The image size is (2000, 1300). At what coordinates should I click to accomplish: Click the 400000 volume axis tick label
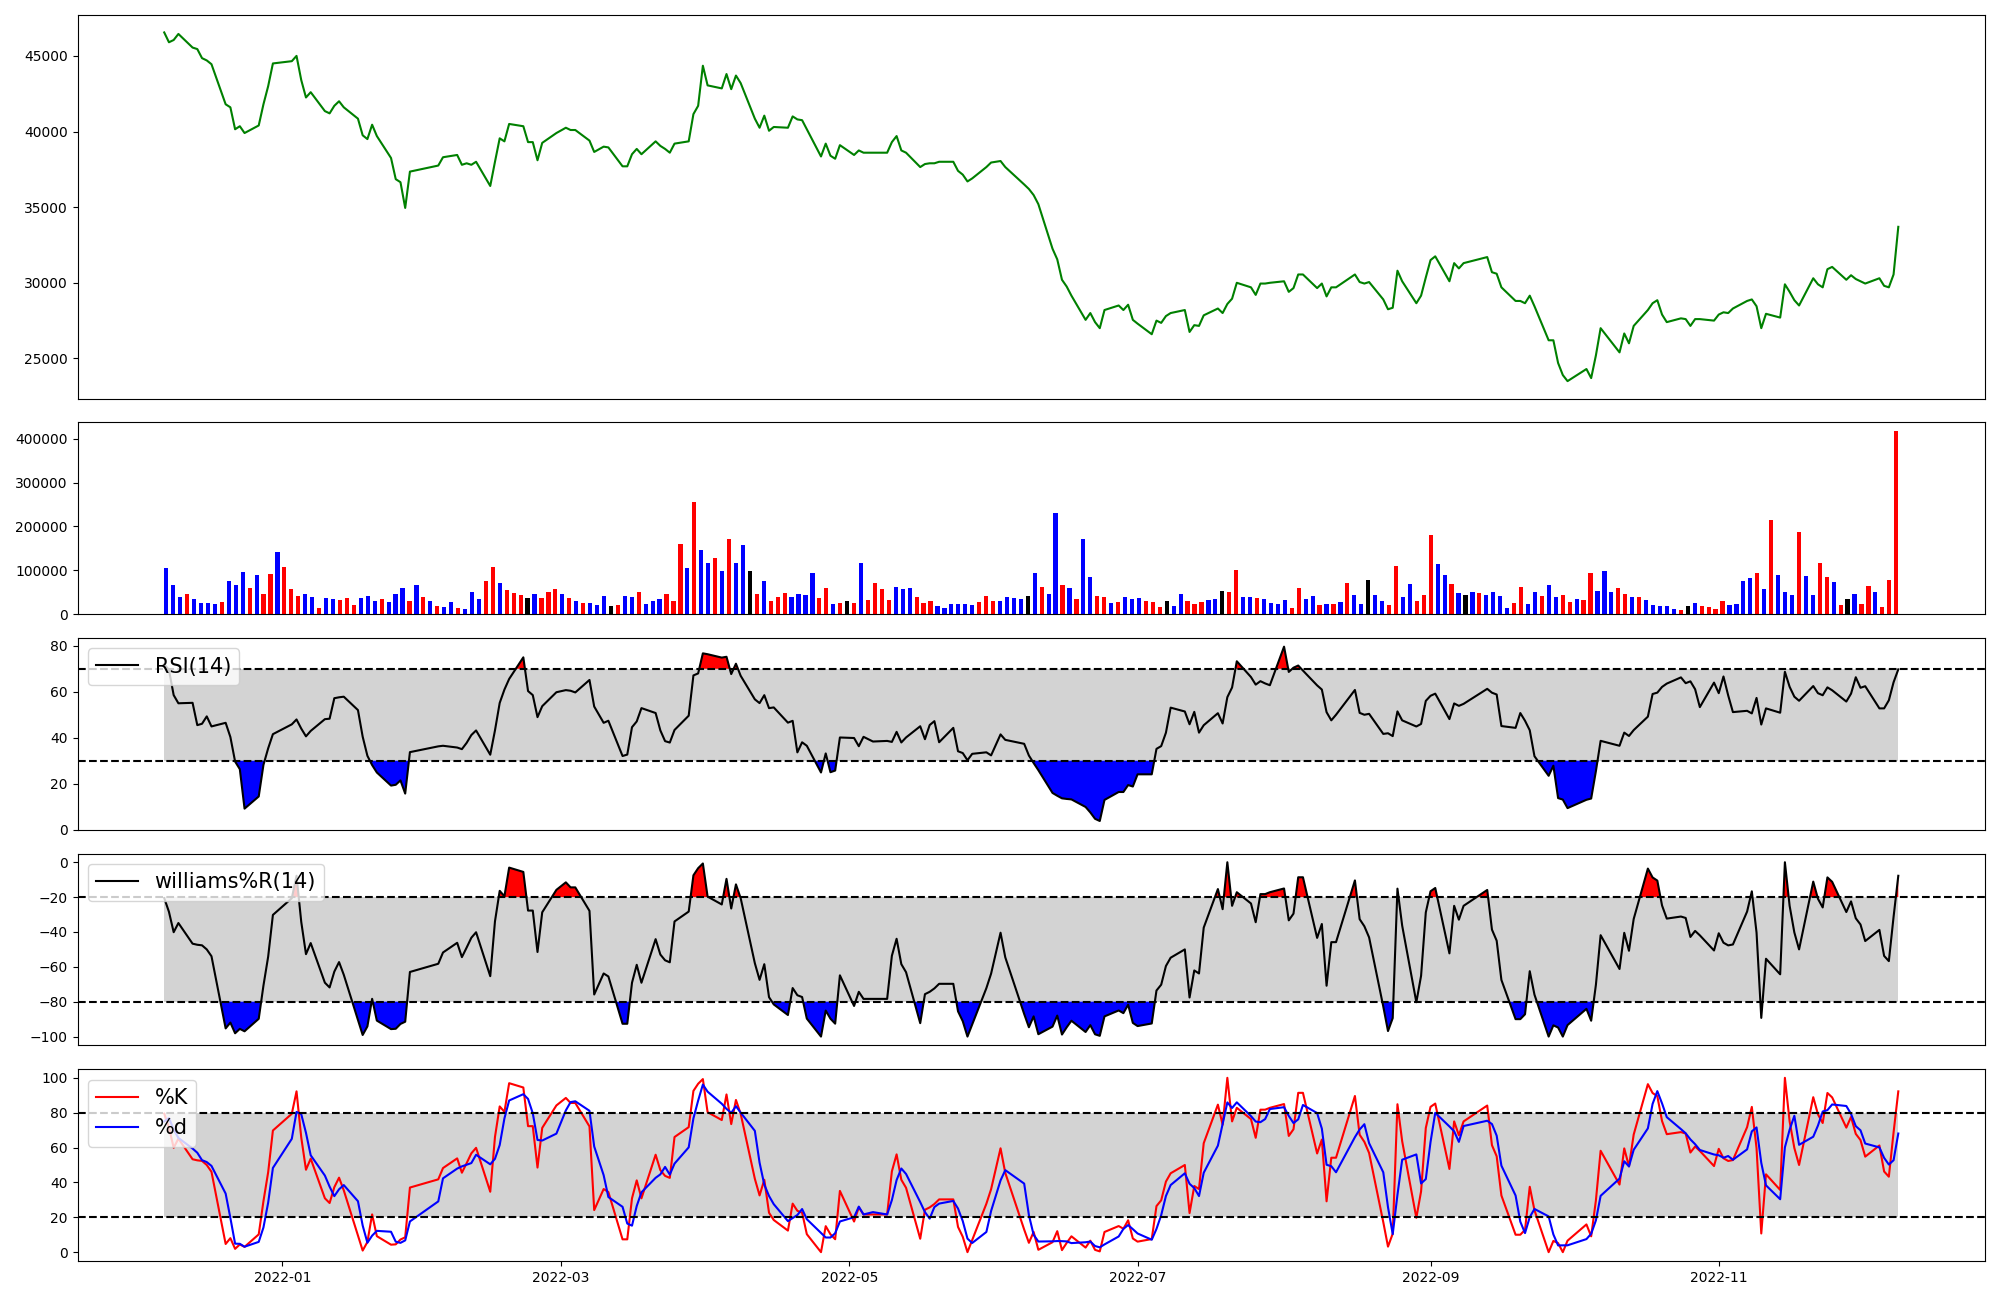[41, 439]
